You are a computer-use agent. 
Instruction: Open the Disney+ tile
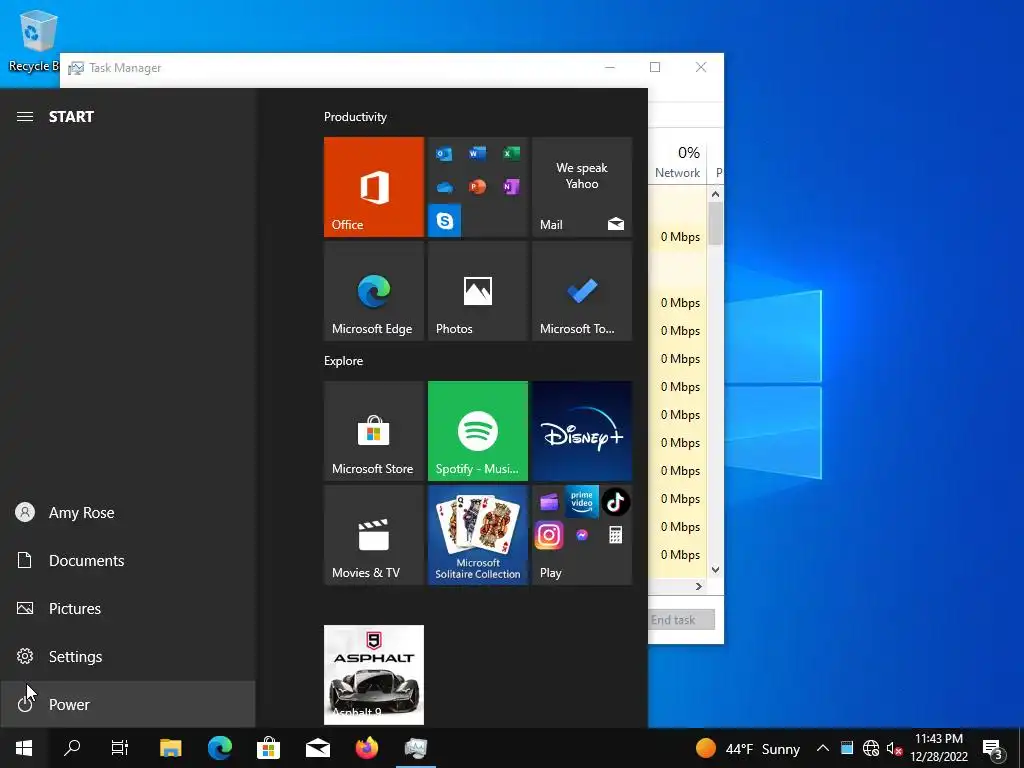(582, 431)
